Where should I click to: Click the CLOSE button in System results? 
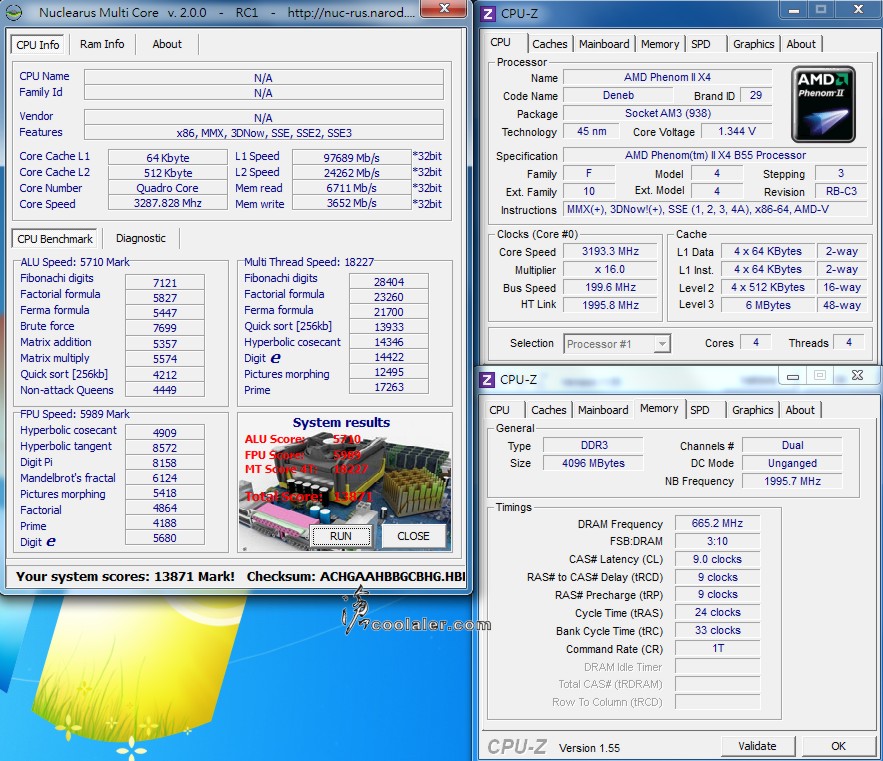click(x=413, y=536)
